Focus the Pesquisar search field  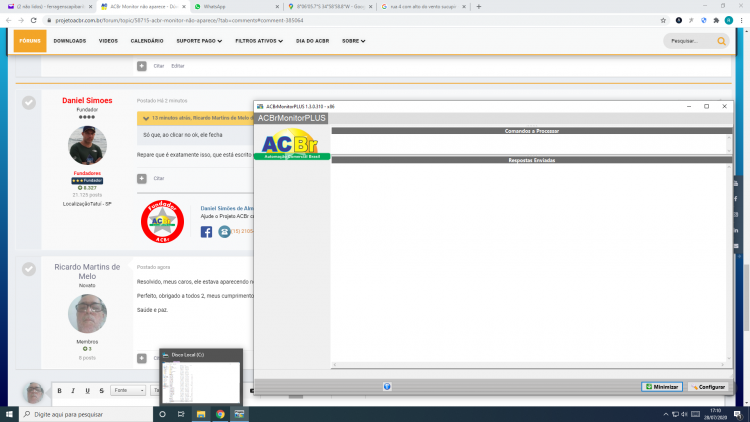click(x=689, y=41)
